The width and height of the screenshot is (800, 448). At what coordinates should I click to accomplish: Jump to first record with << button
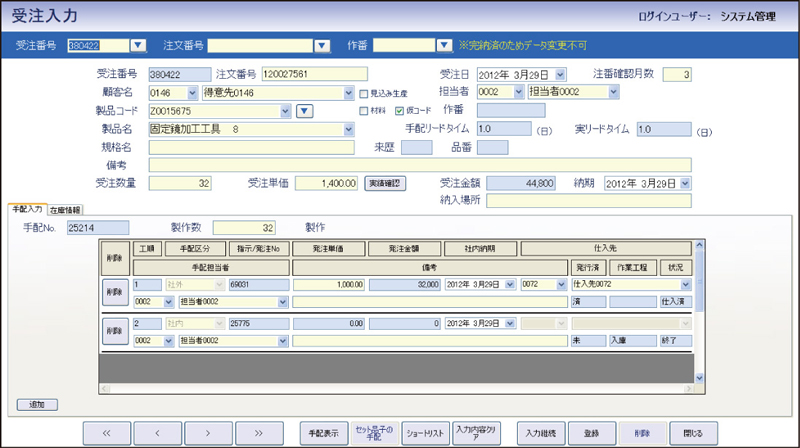point(107,433)
